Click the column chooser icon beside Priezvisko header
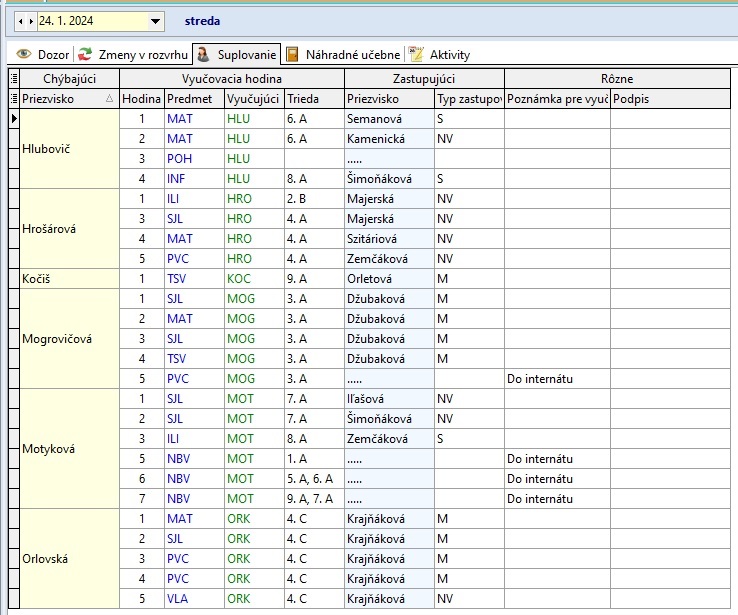 tap(13, 99)
